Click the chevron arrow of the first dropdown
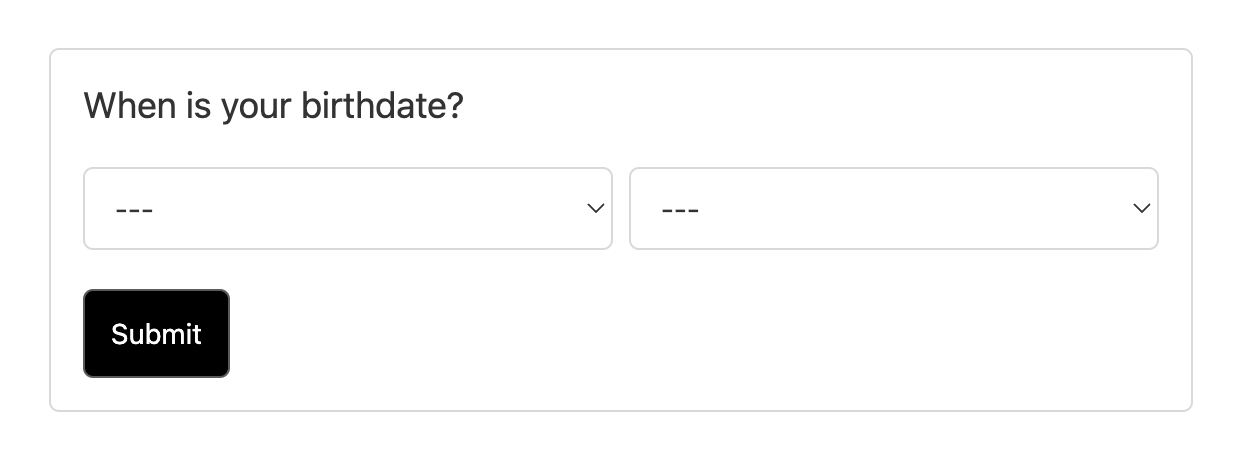The image size is (1246, 464). (595, 208)
